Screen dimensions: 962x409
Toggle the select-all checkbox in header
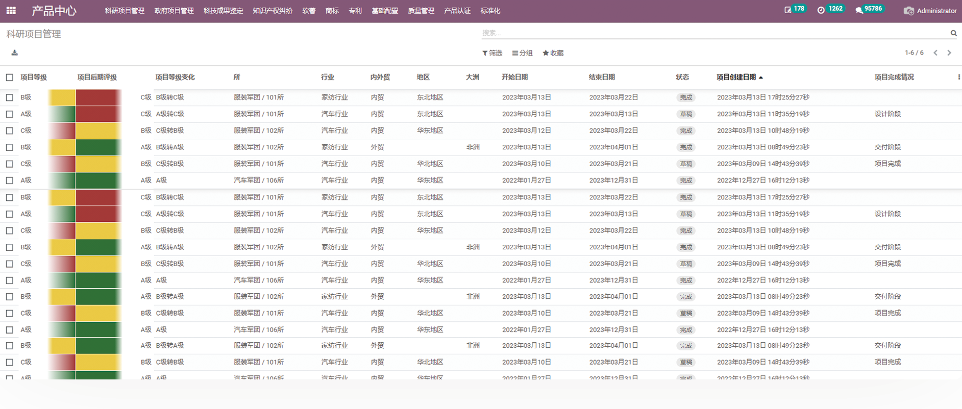(x=9, y=77)
